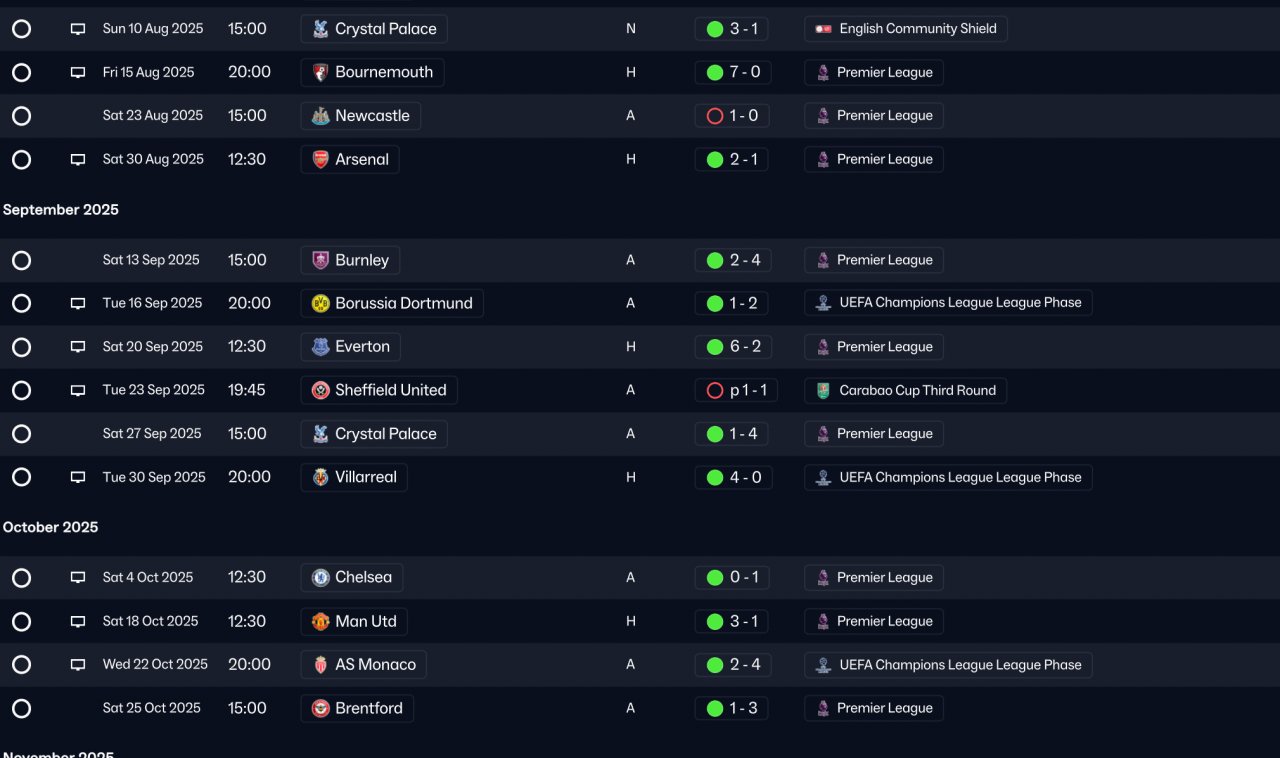Image resolution: width=1280 pixels, height=758 pixels.
Task: Click the Community Shield competition icon
Action: click(x=823, y=29)
